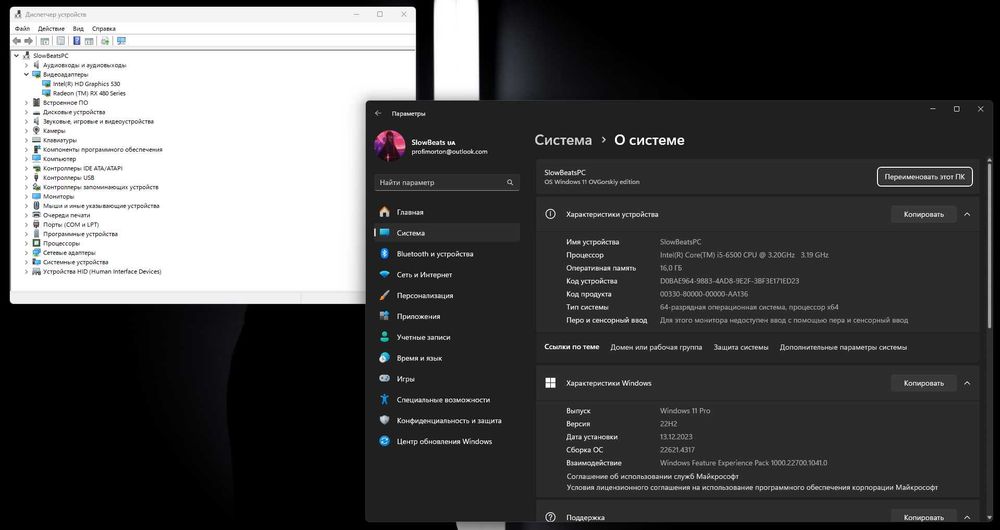This screenshot has width=1000, height=530.
Task: Click the Back arrow in Device Manager toolbar
Action: tap(17, 41)
